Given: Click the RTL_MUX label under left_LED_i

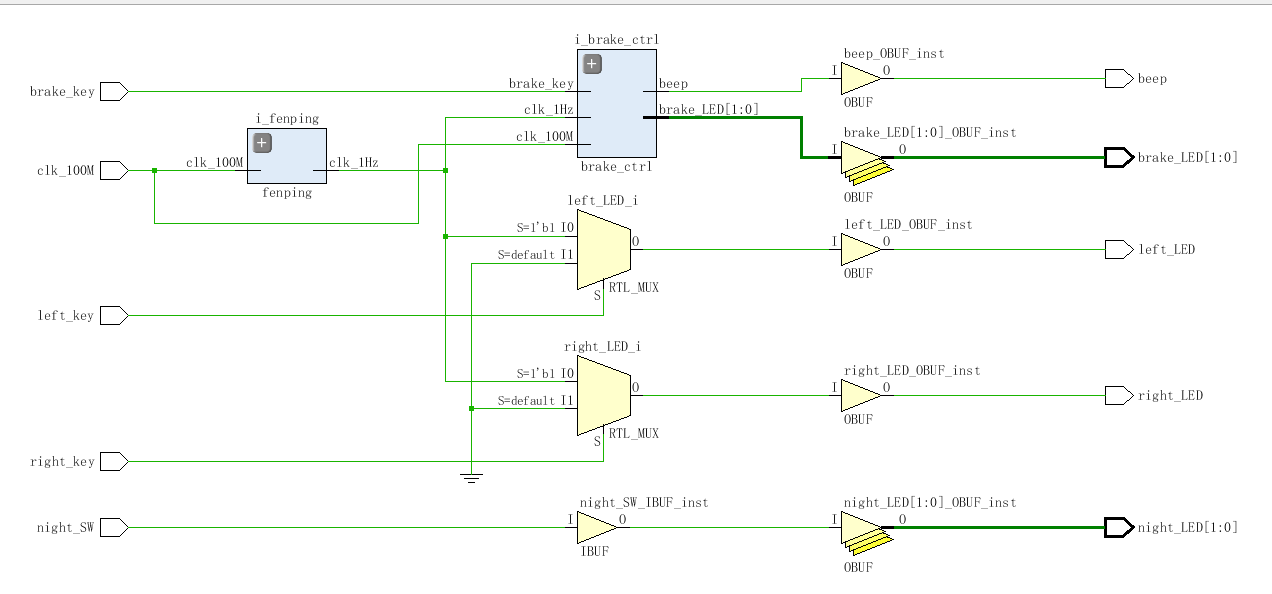Looking at the screenshot, I should (634, 287).
